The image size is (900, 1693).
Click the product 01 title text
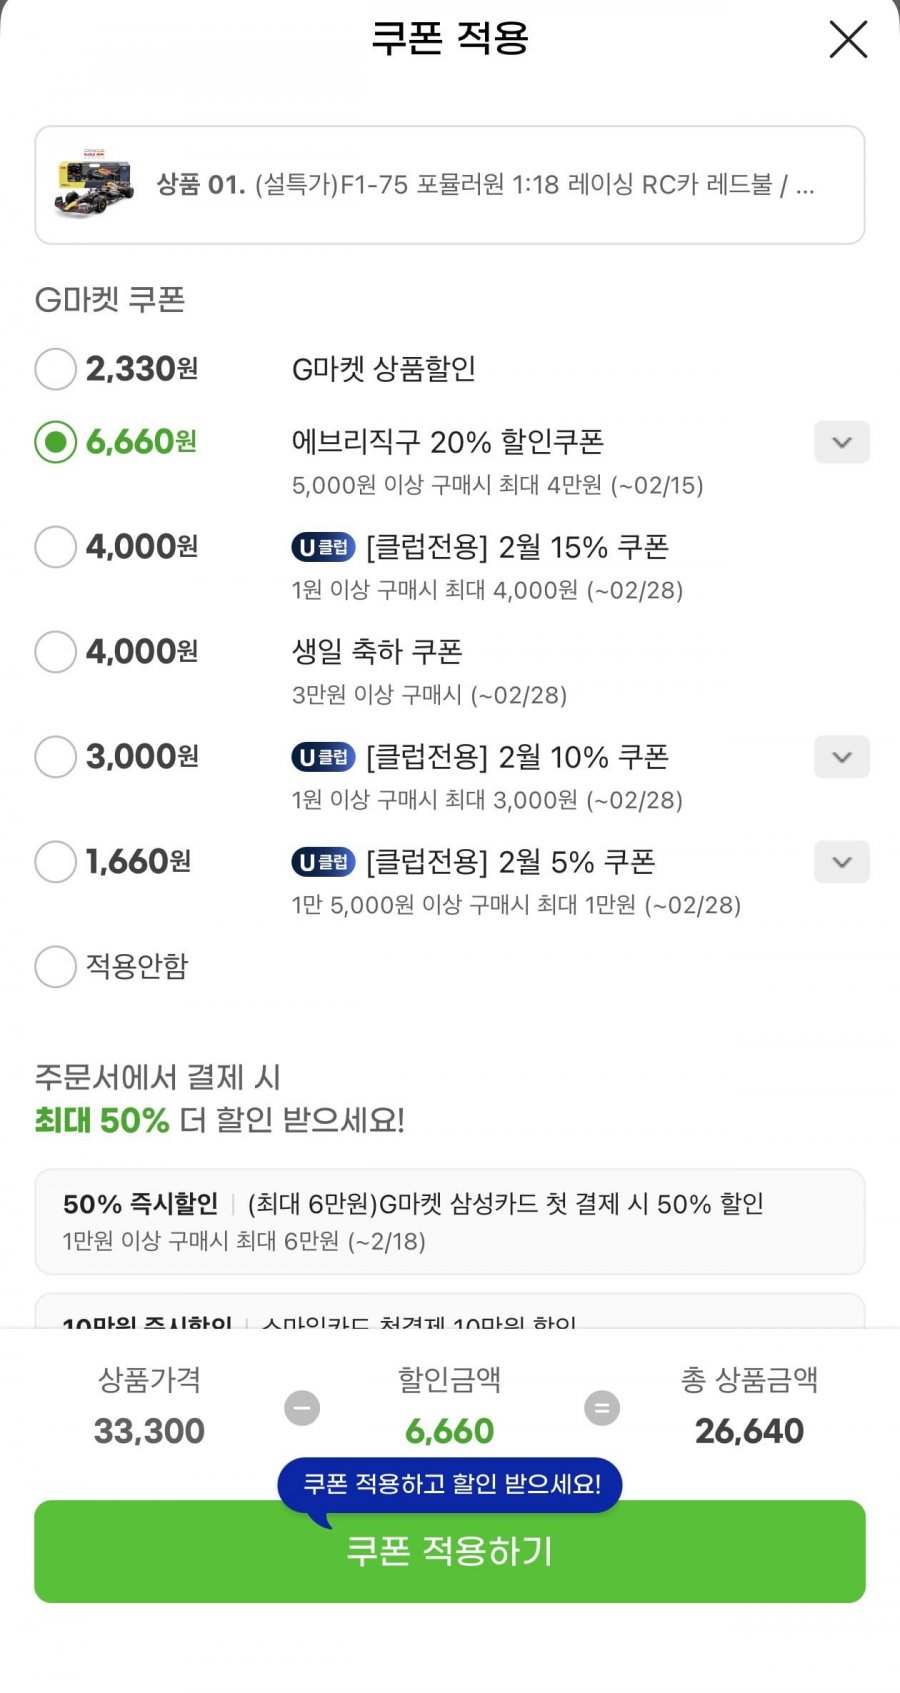[x=485, y=185]
